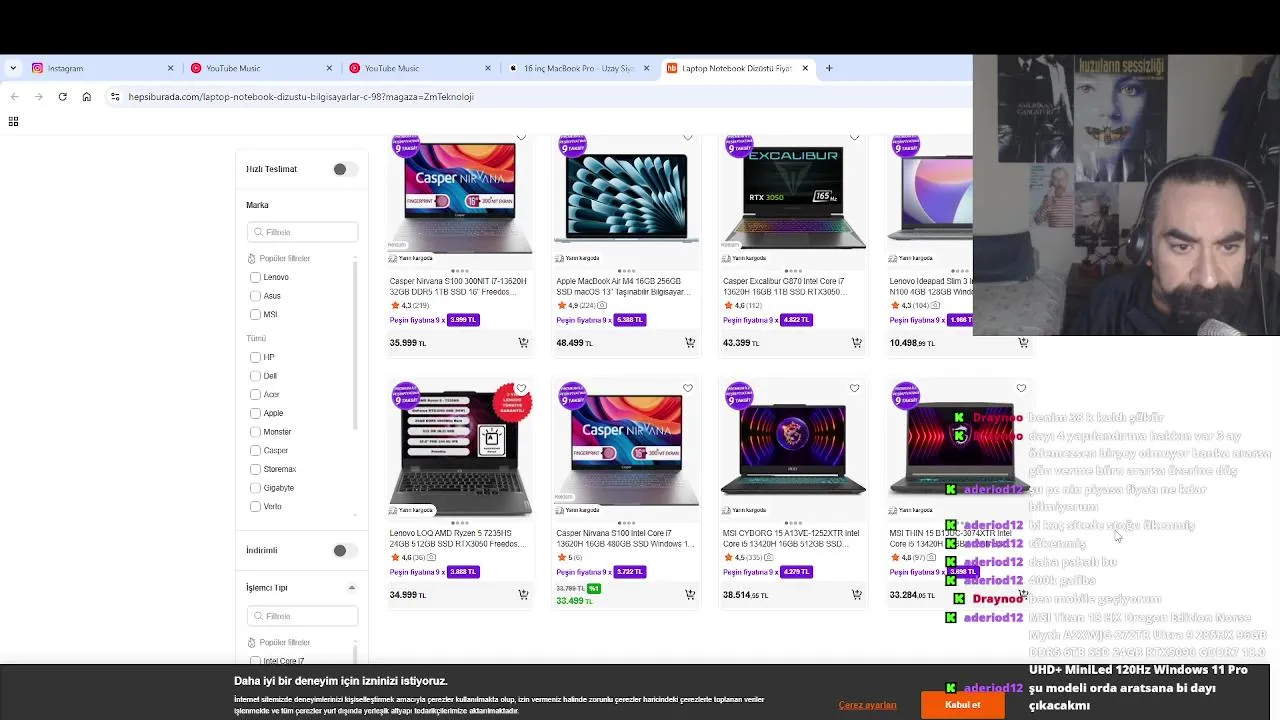Image resolution: width=1280 pixels, height=720 pixels.
Task: Favorite the MSI THIN 15 laptop
Action: pos(1021,388)
